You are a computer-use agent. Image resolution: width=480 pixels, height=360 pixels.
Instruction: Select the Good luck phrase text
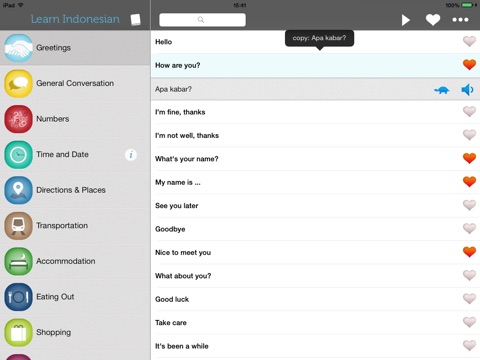click(172, 299)
